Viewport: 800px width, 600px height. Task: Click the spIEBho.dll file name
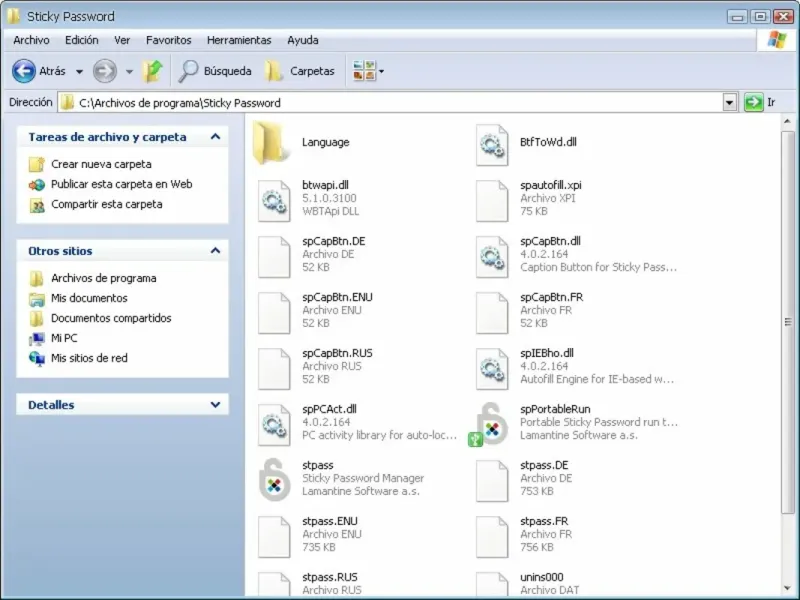[547, 353]
